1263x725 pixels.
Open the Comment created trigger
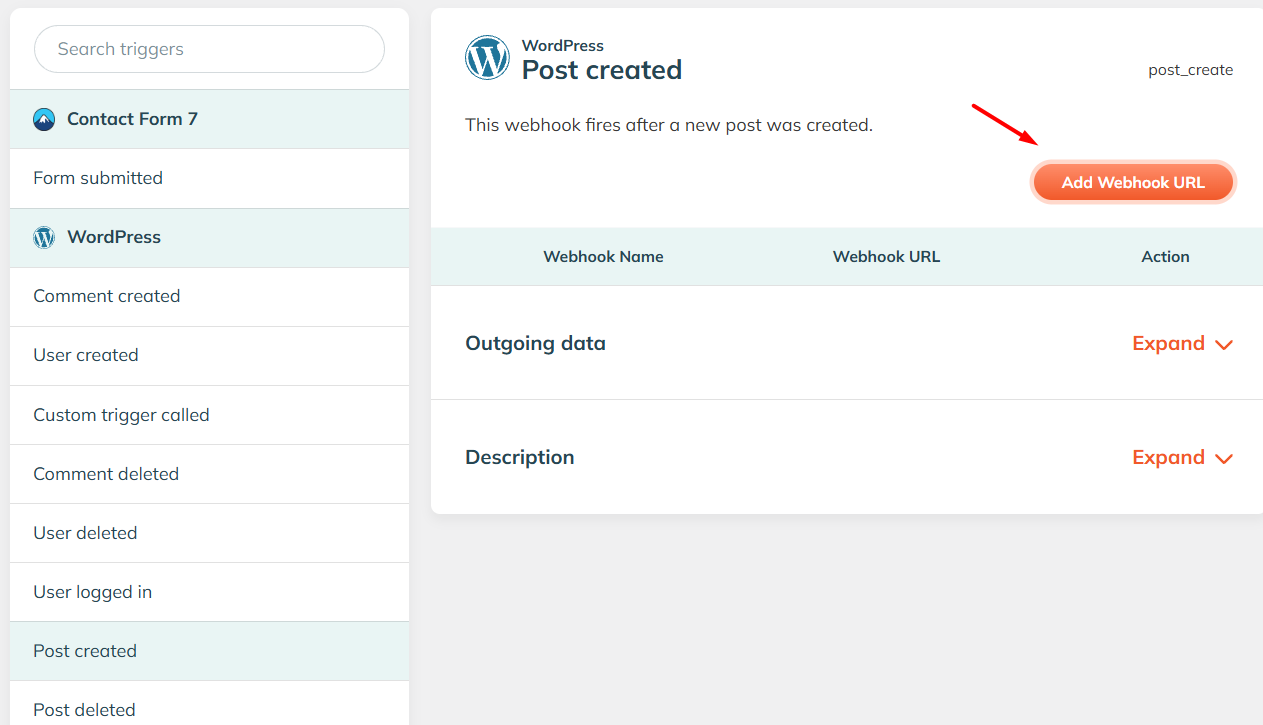[106, 296]
